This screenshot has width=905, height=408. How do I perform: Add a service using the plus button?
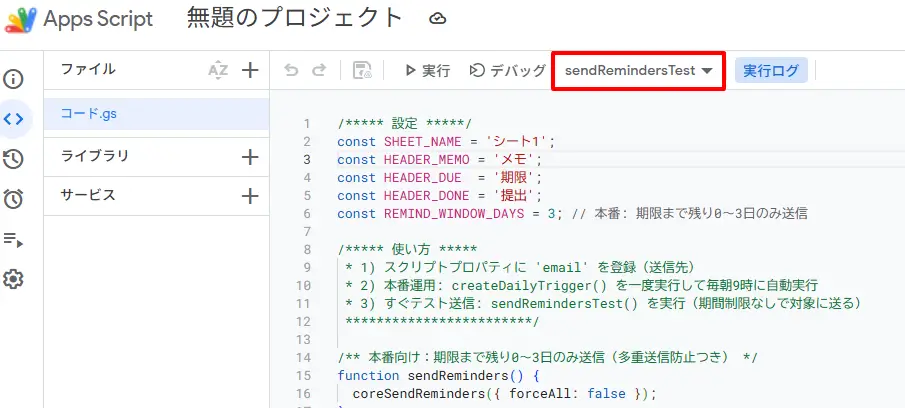coord(250,196)
